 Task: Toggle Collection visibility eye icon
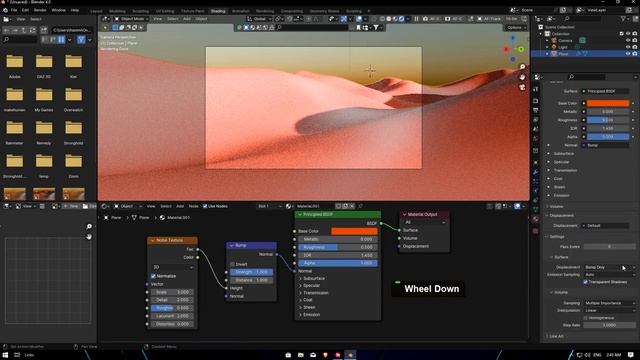click(x=628, y=34)
